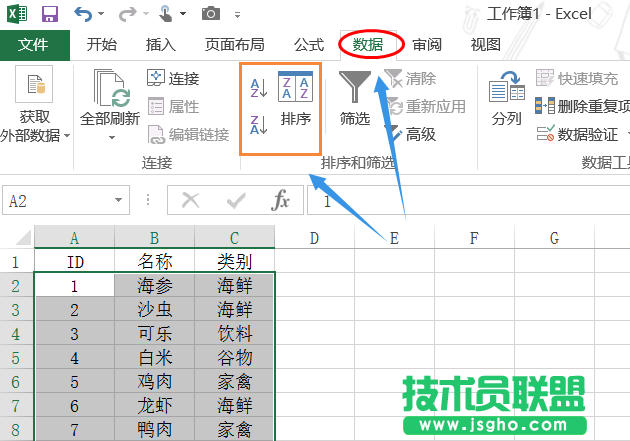Expand the Name Box dropdown arrow
This screenshot has width=630, height=441.
(x=119, y=200)
